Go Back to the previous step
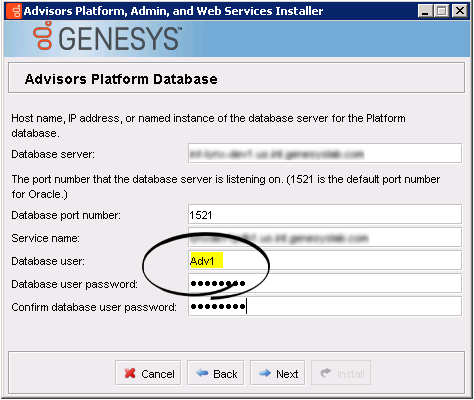Viewport: 474px width, 400px height. click(216, 373)
